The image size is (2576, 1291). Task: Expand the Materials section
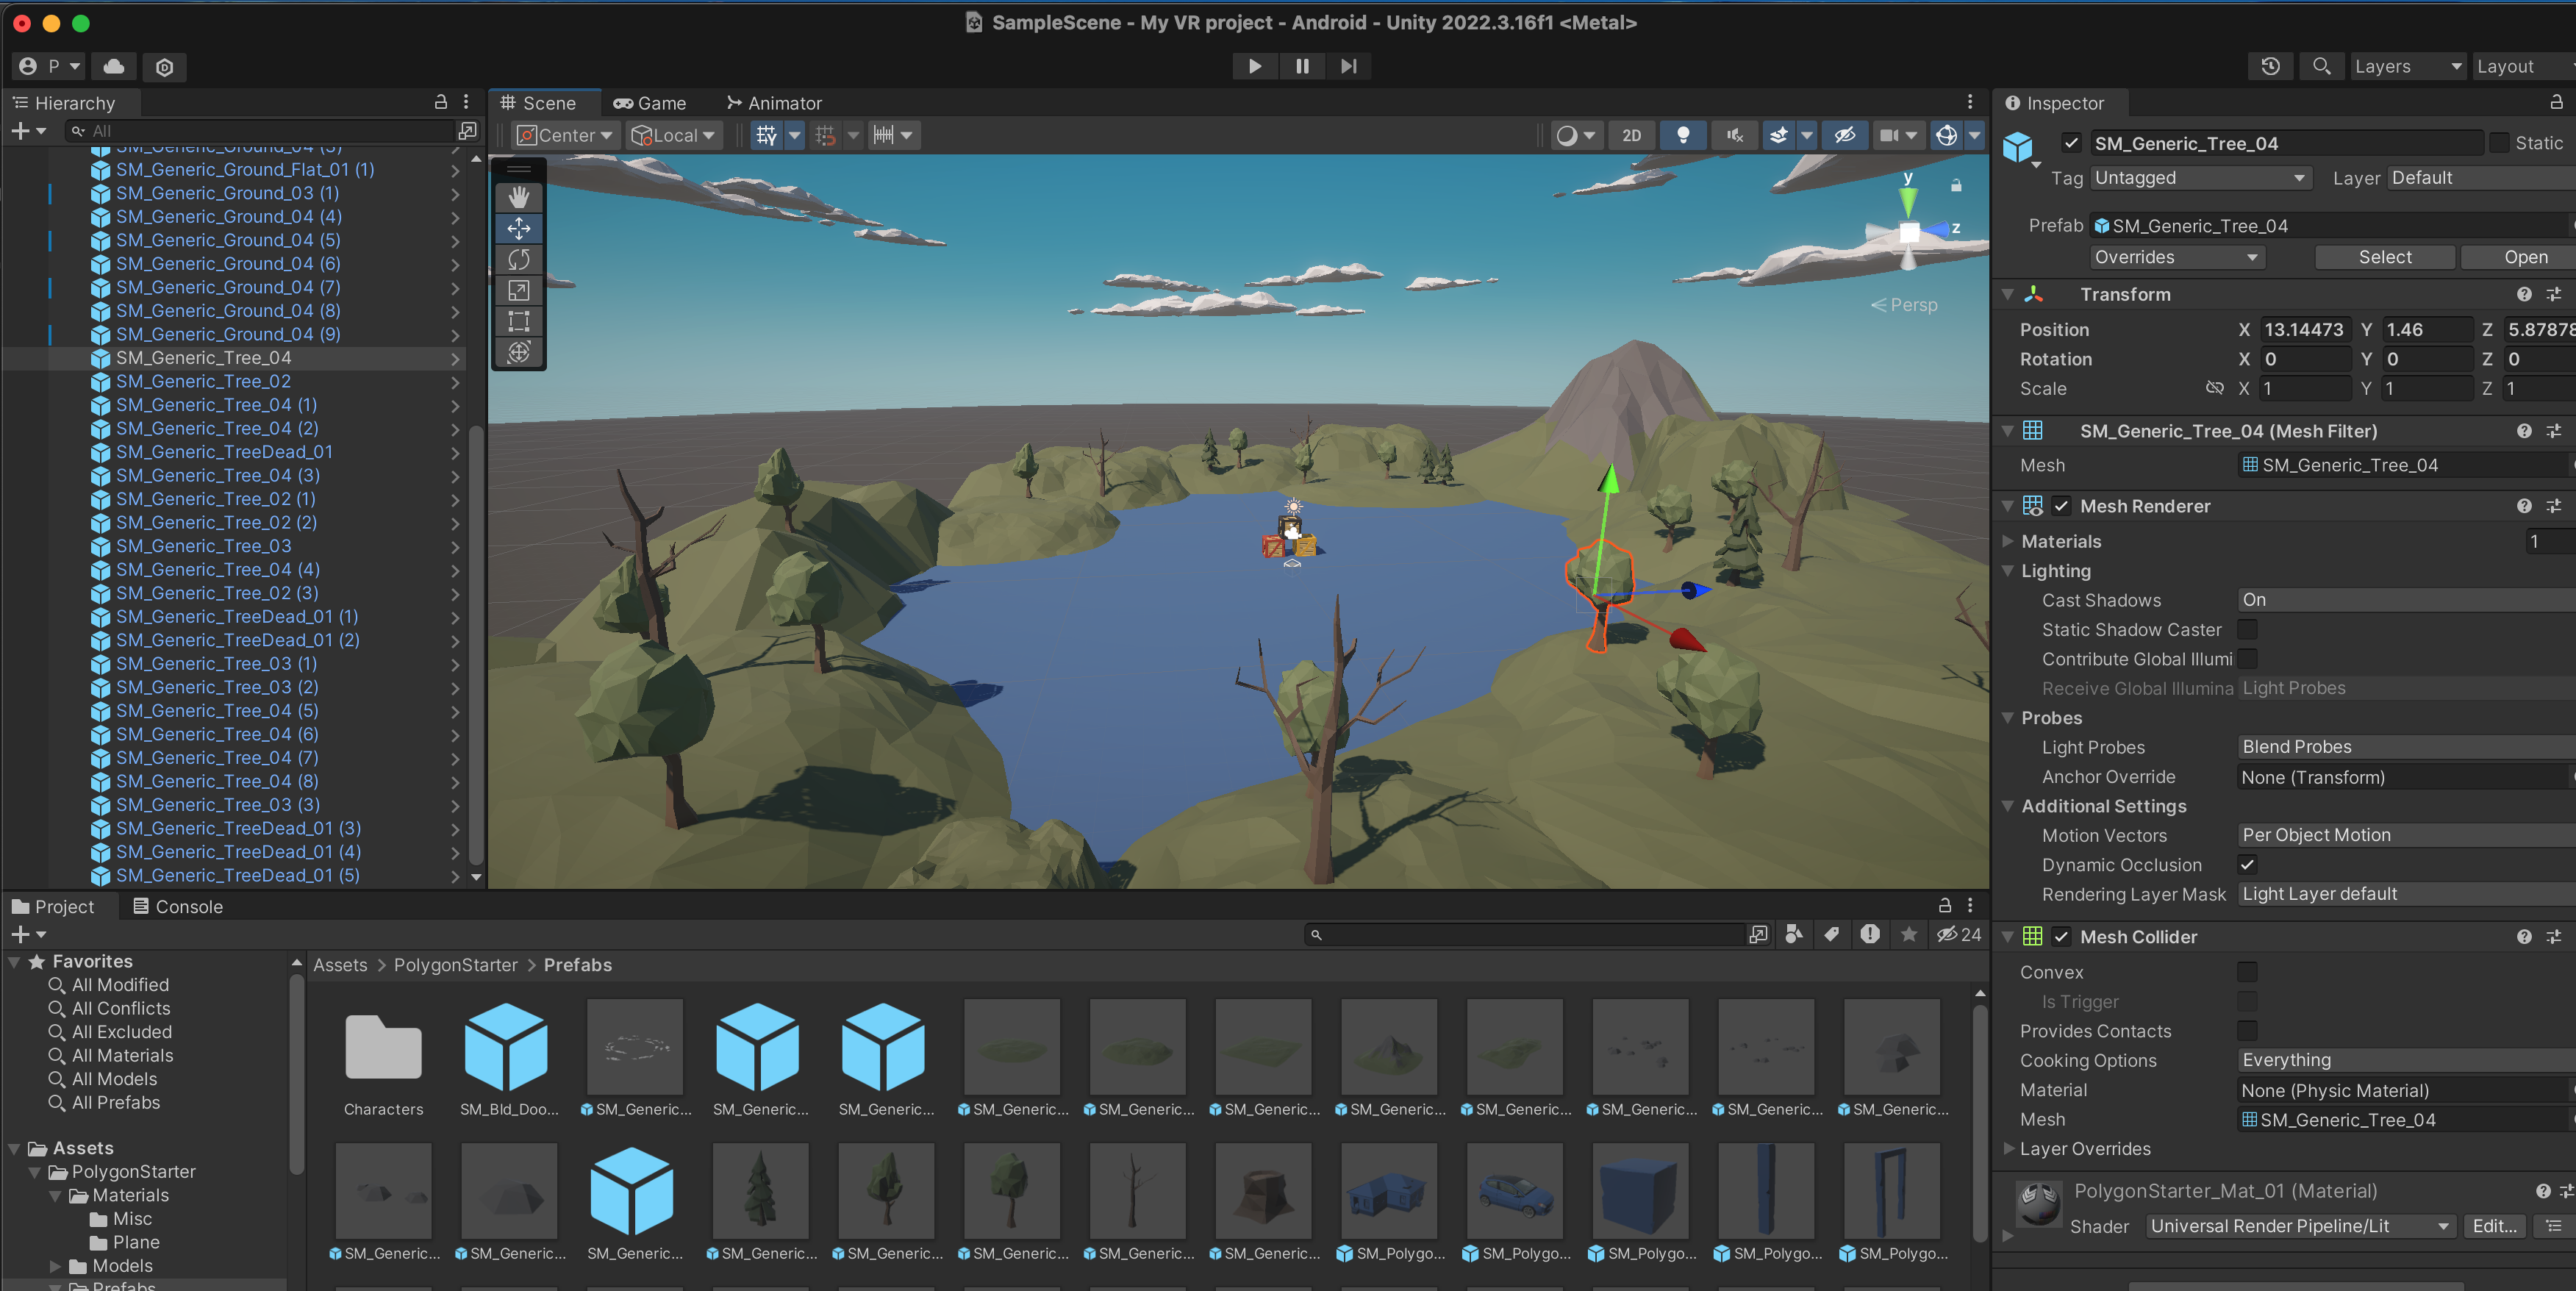[2008, 541]
